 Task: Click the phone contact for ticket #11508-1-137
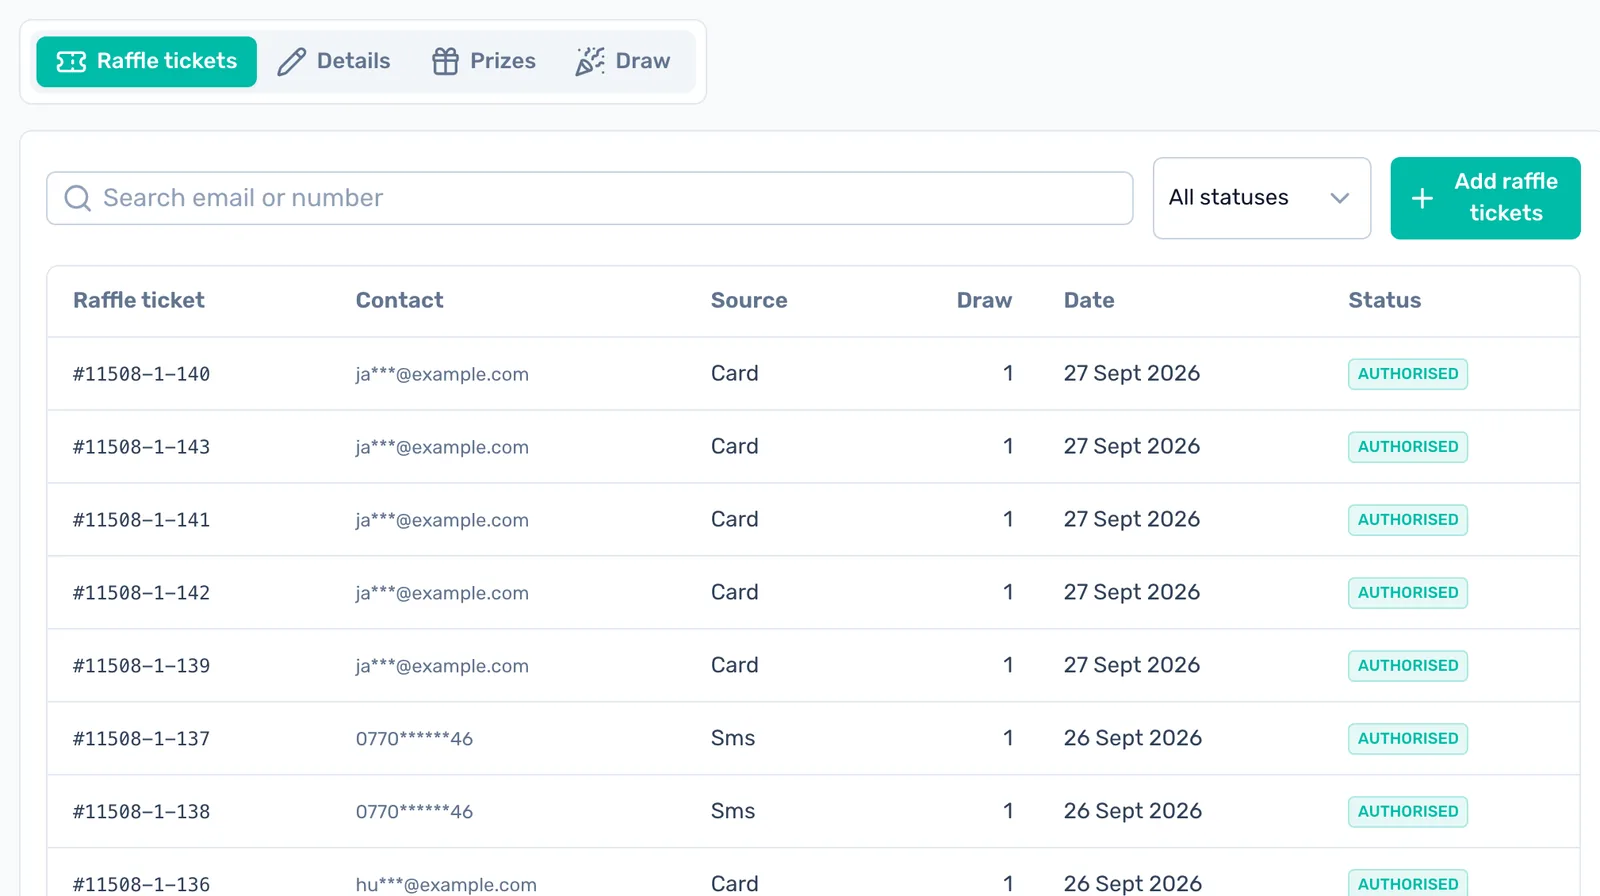click(x=414, y=739)
